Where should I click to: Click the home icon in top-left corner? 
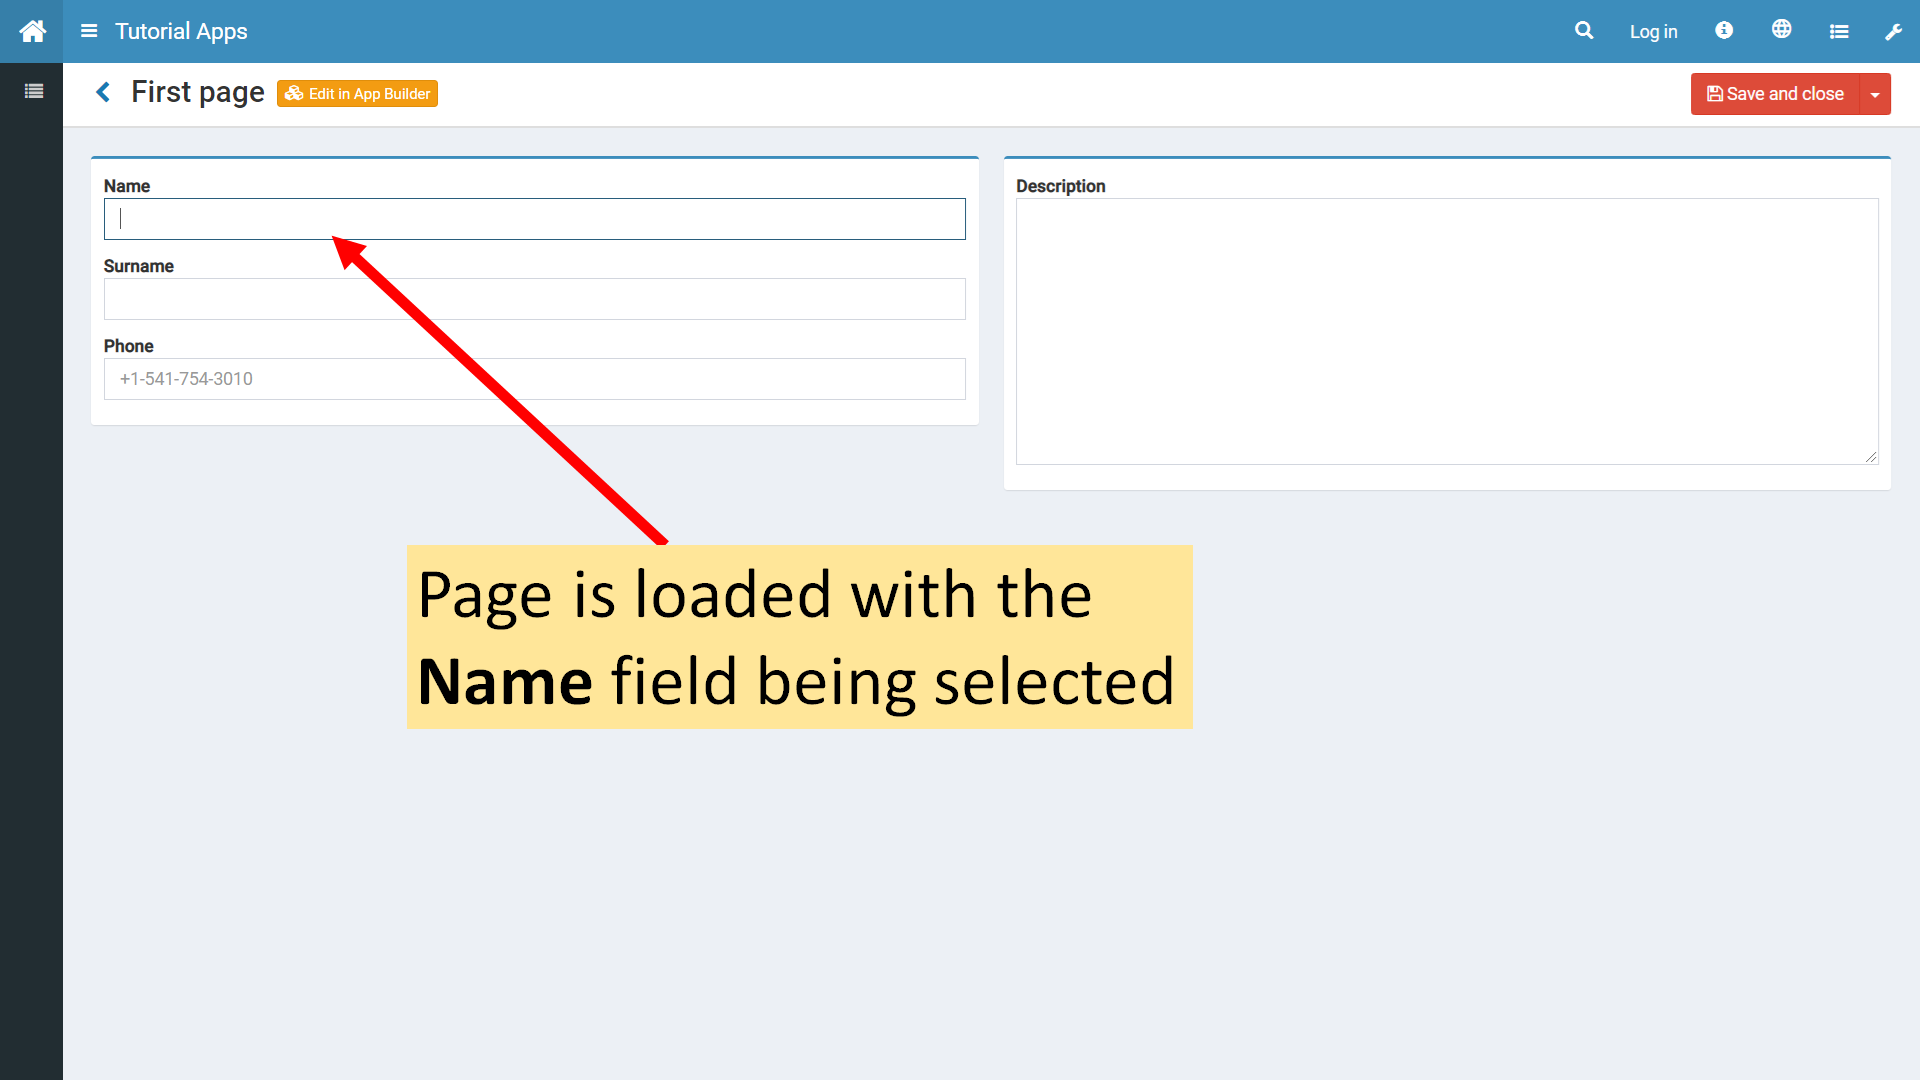click(x=32, y=31)
